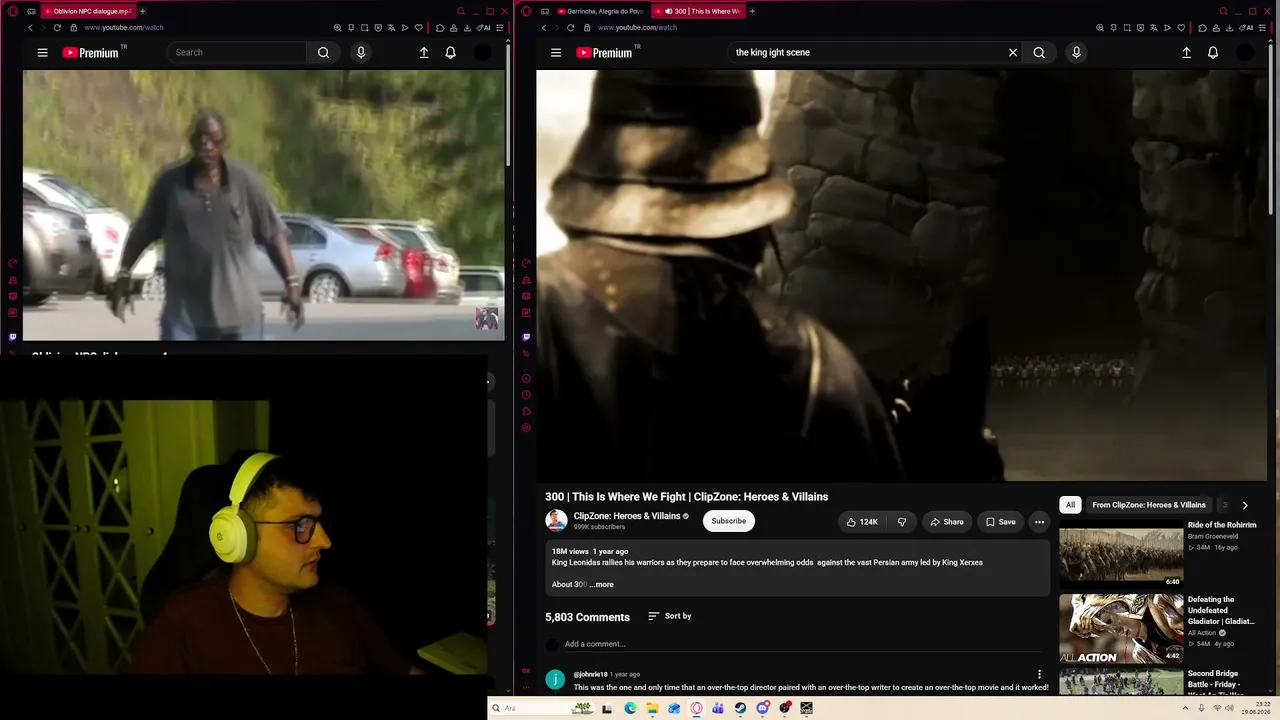This screenshot has height=720, width=1280.
Task: Click the Oblivion NPC video player on the left
Action: [264, 205]
